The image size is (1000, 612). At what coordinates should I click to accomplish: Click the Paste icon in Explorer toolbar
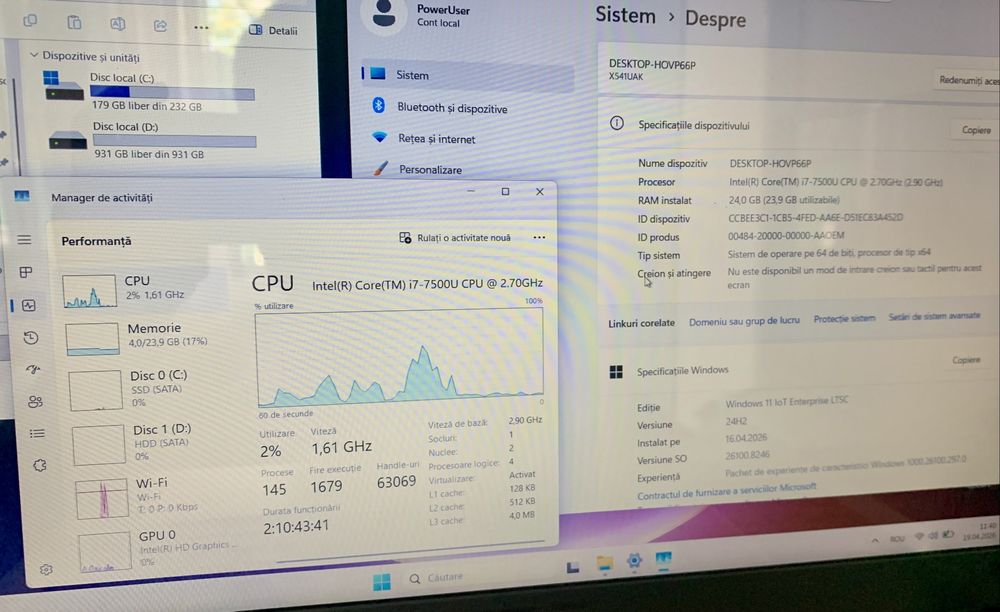coord(74,22)
